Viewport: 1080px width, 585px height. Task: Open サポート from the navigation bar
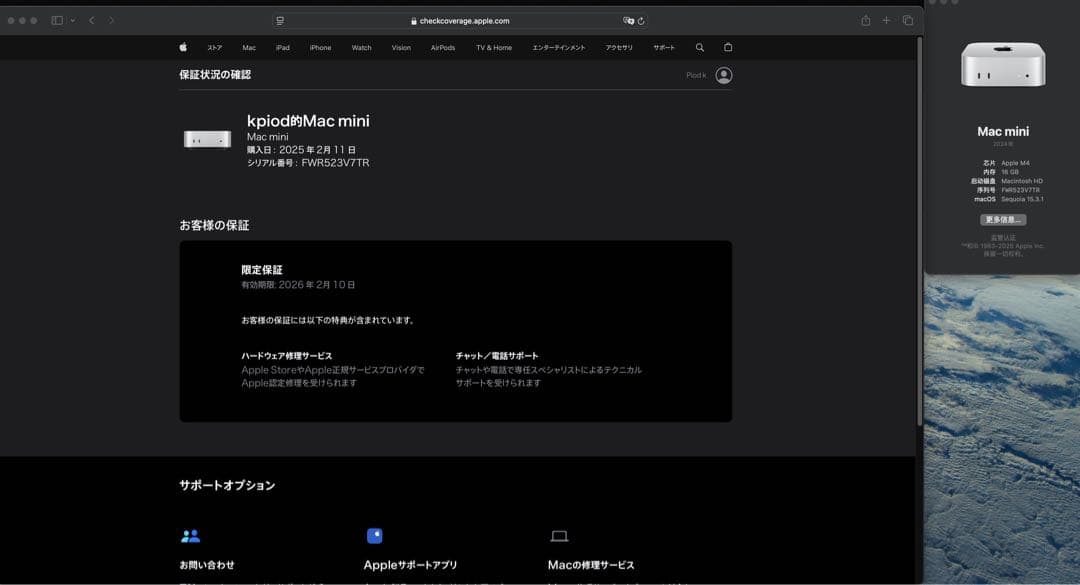tap(662, 47)
